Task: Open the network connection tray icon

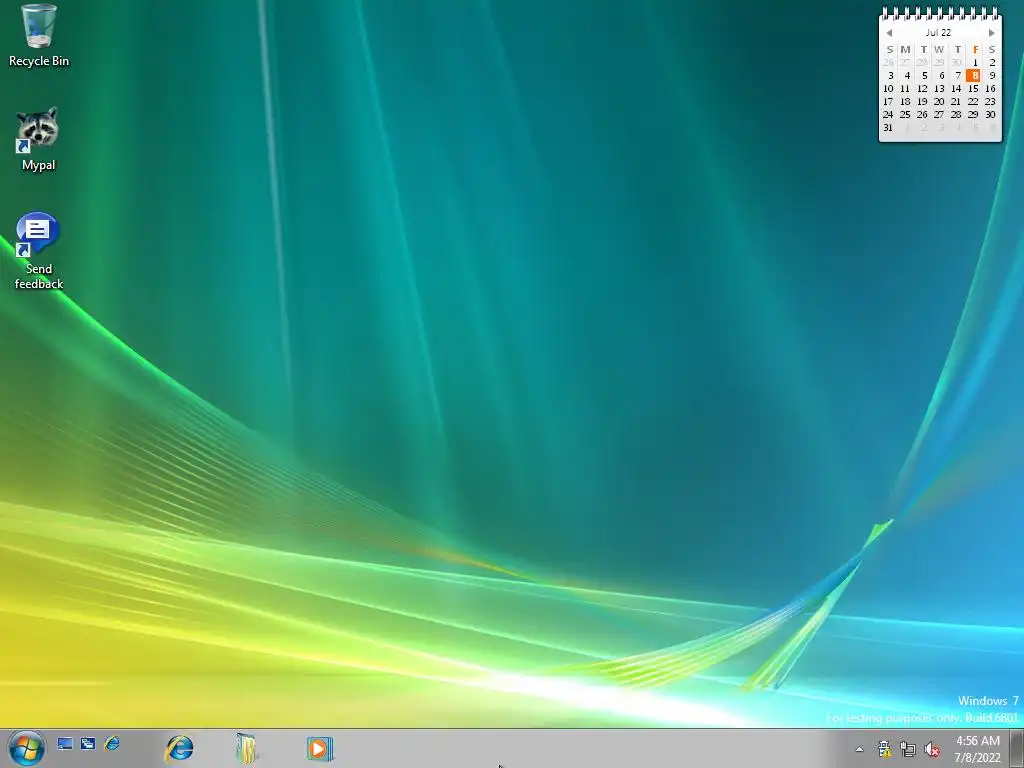Action: pos(908,748)
